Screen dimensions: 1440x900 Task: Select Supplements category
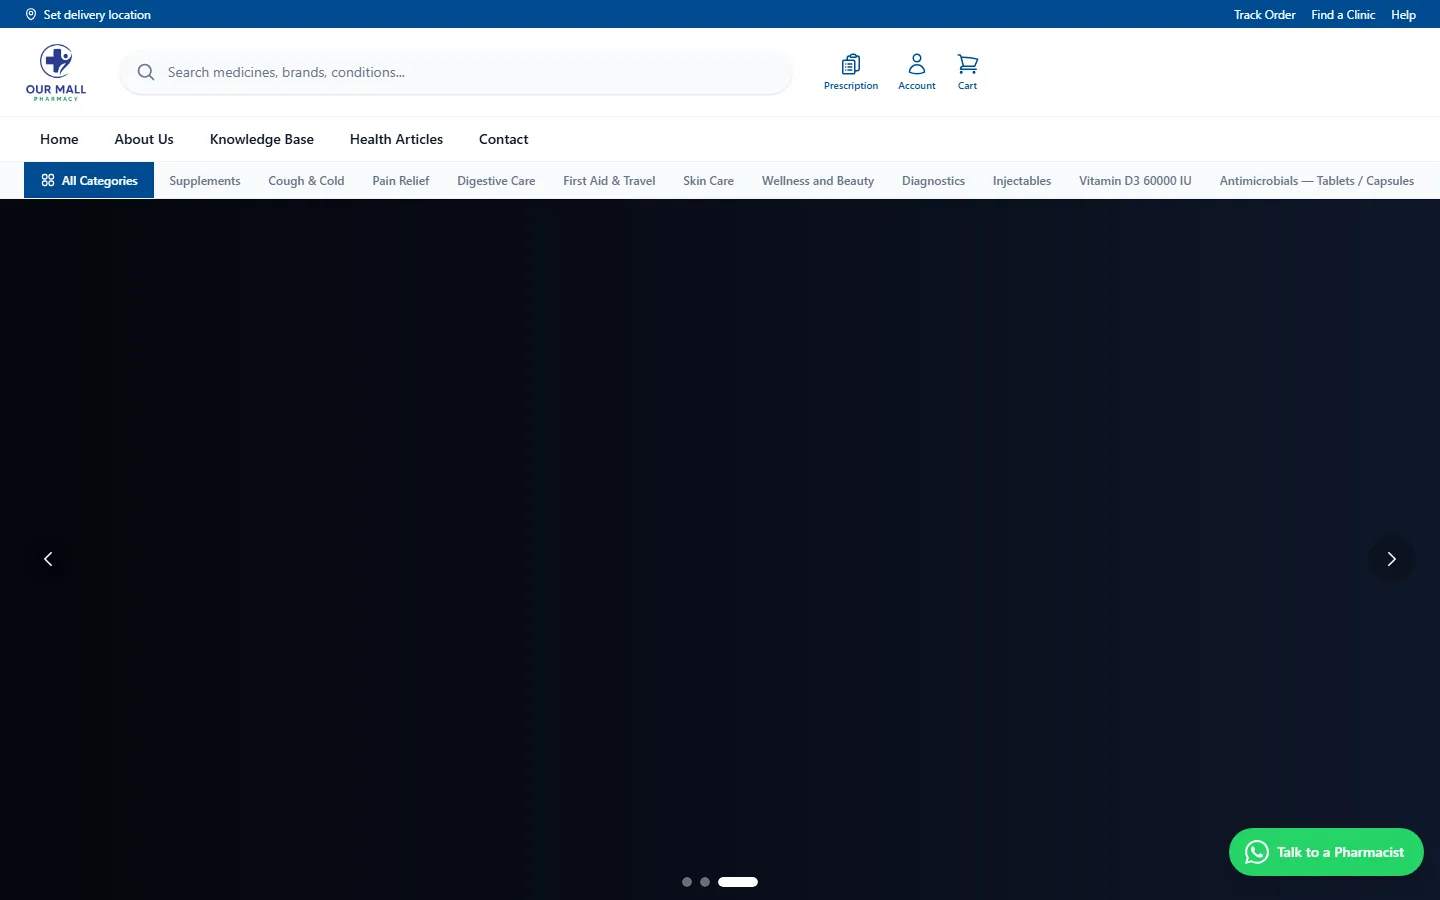(205, 181)
